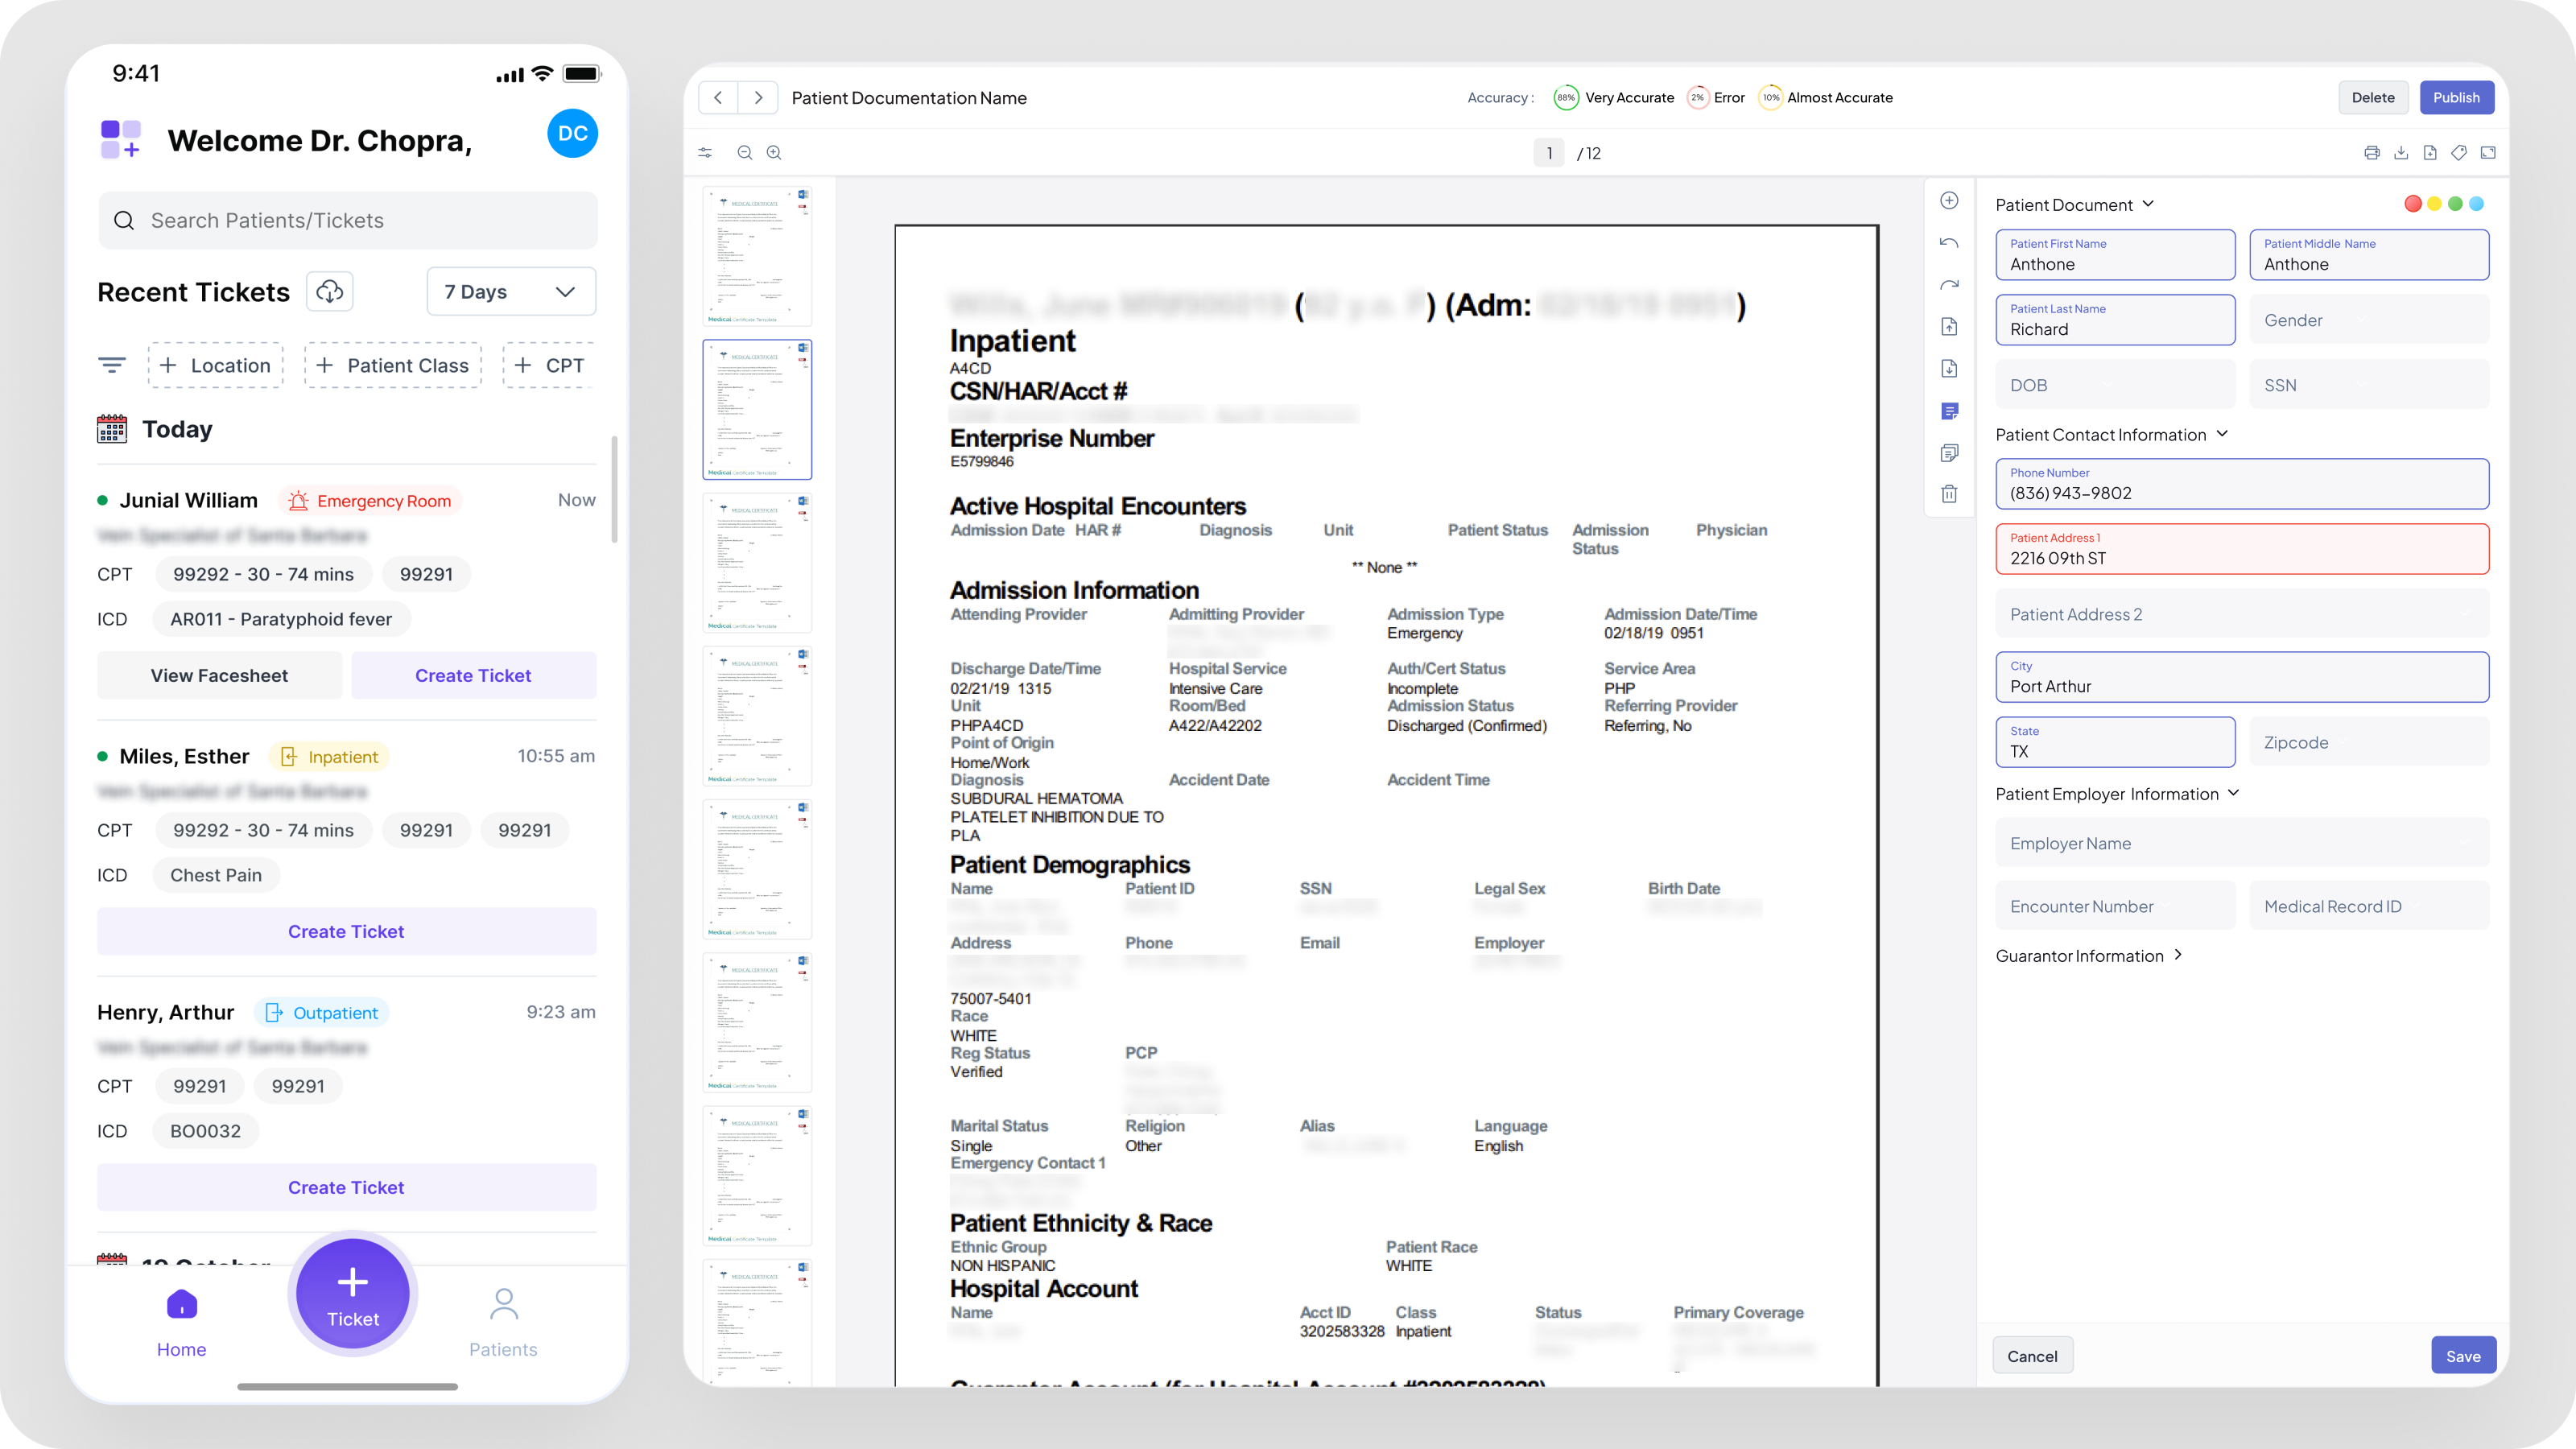This screenshot has height=1449, width=2576.
Task: Zoom in on the document
Action: 774,153
